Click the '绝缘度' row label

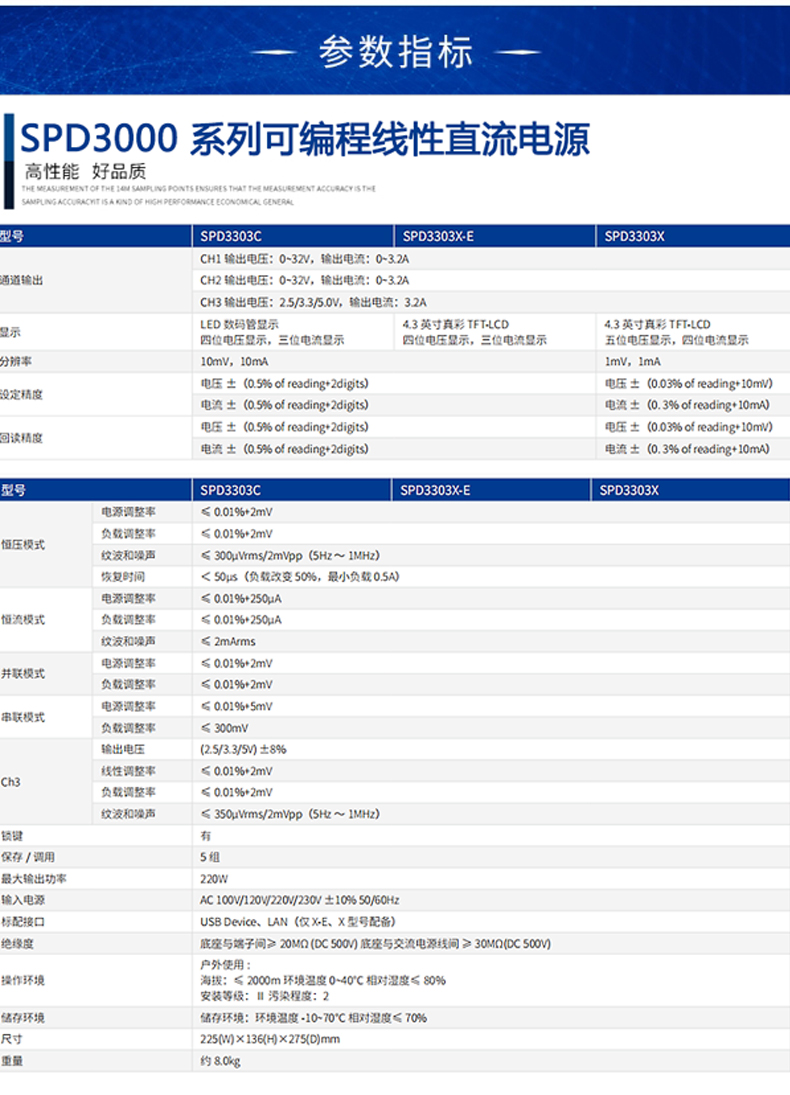point(17,943)
